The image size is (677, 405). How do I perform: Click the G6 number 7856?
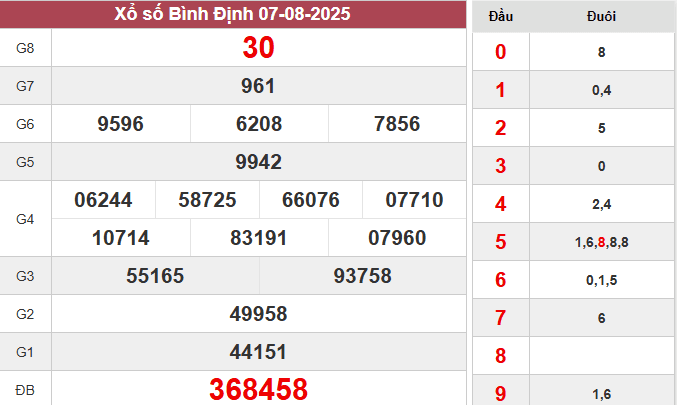[397, 124]
